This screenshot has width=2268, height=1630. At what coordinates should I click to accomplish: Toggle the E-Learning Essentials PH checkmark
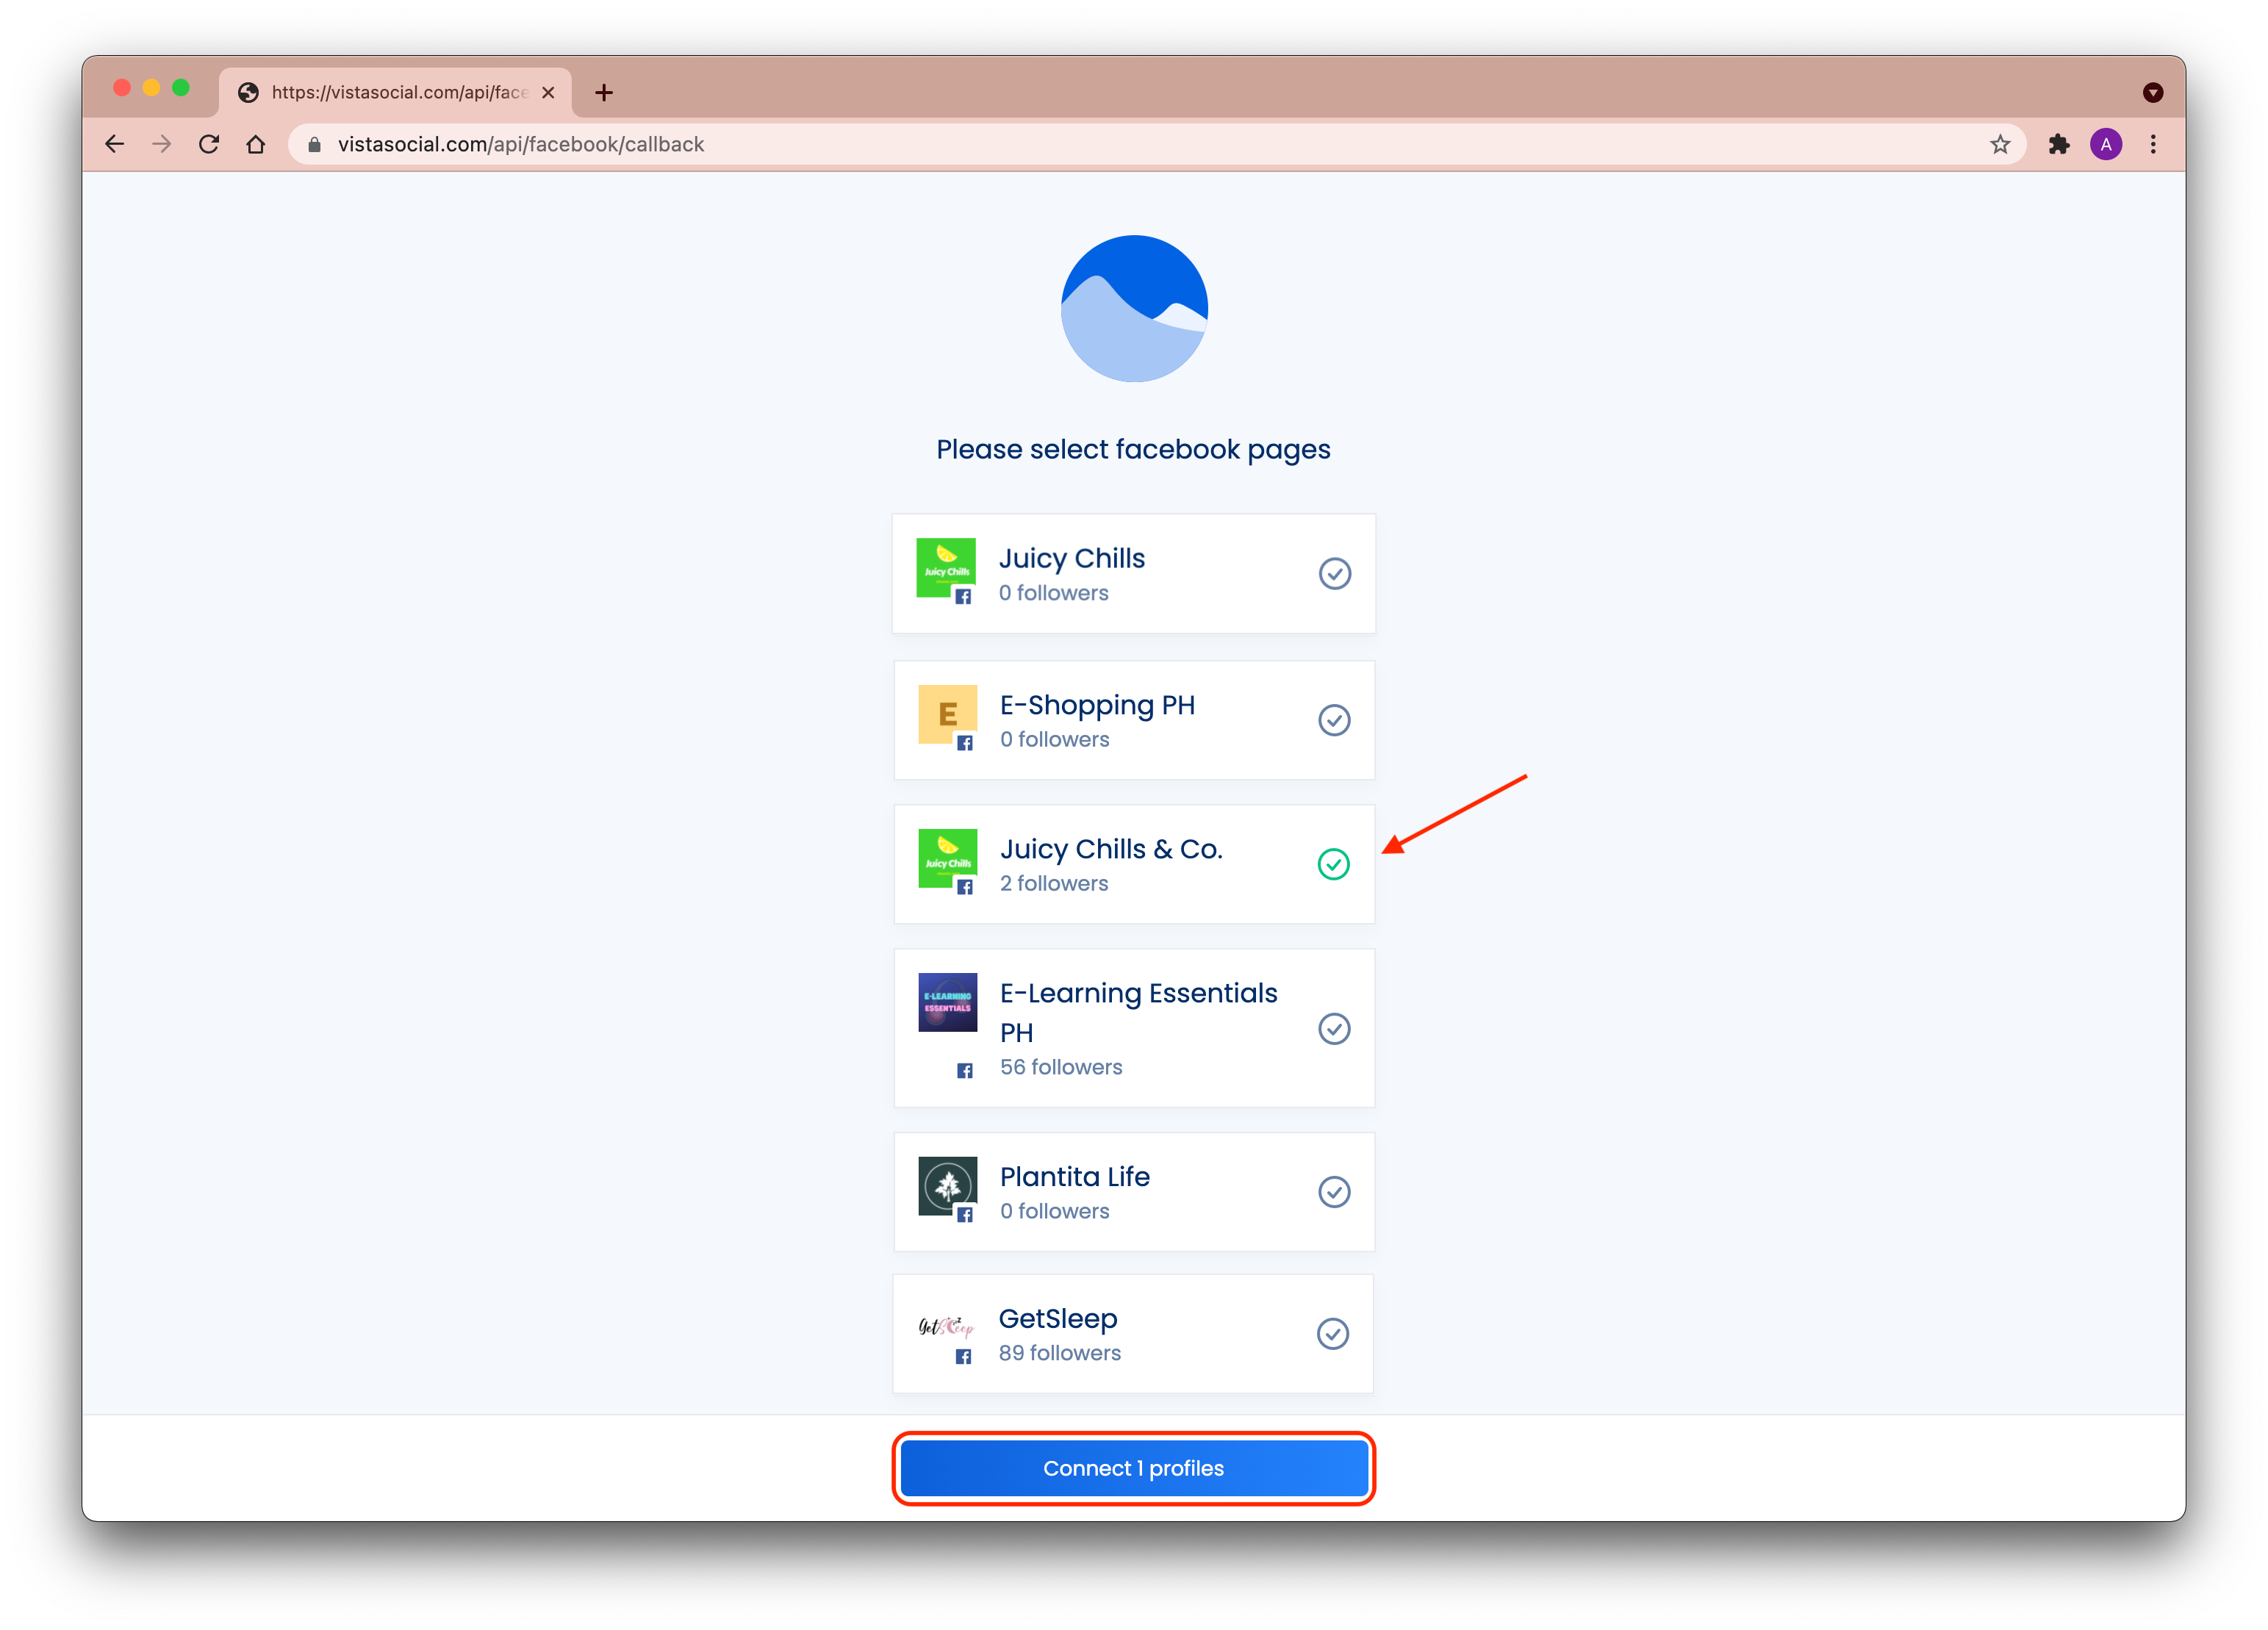[x=1335, y=1029]
